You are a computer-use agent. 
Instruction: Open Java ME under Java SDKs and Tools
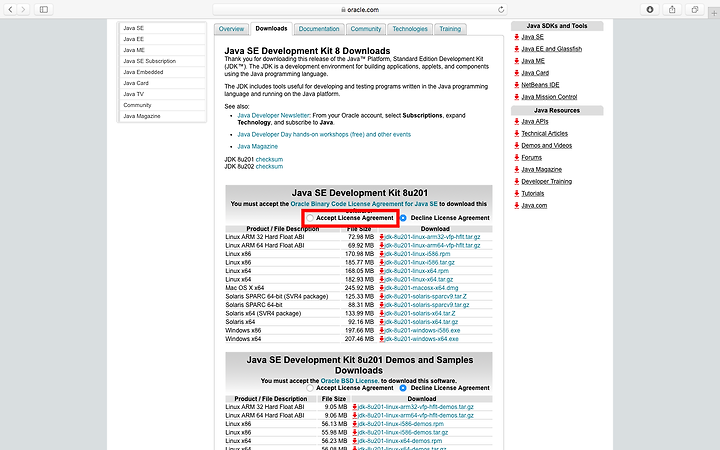(x=533, y=61)
